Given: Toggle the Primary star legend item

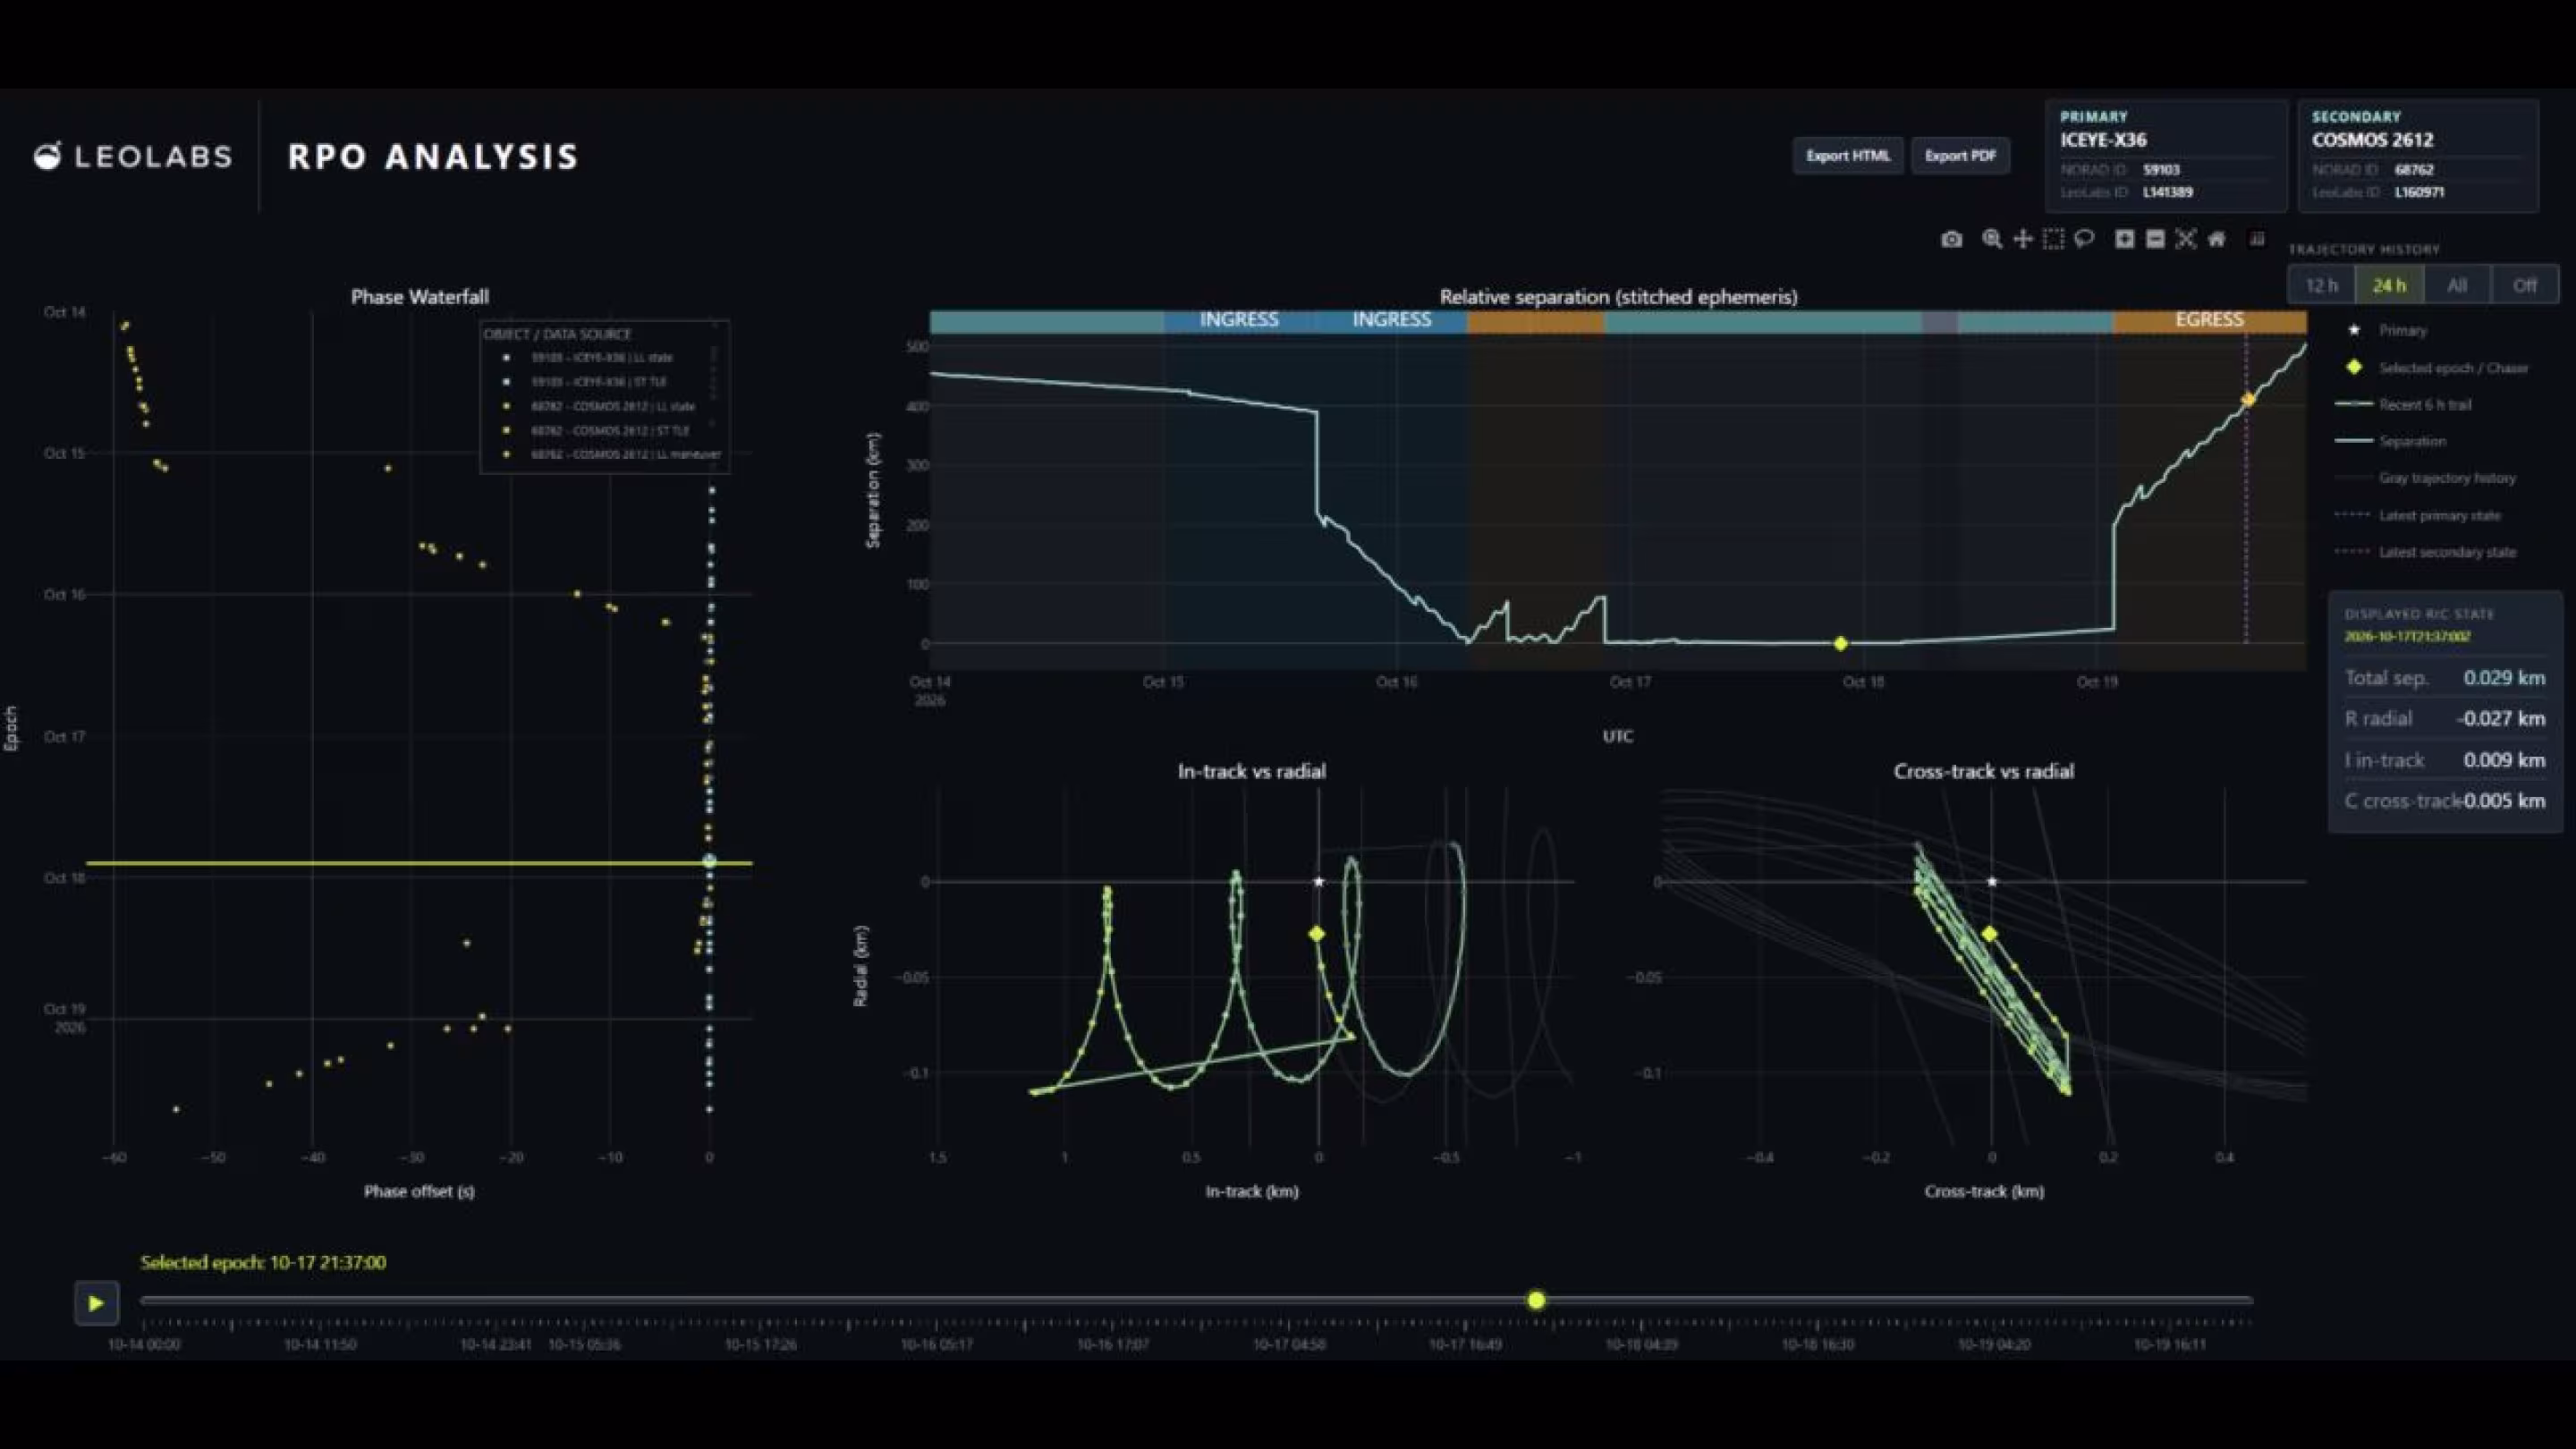Looking at the screenshot, I should coord(2389,330).
